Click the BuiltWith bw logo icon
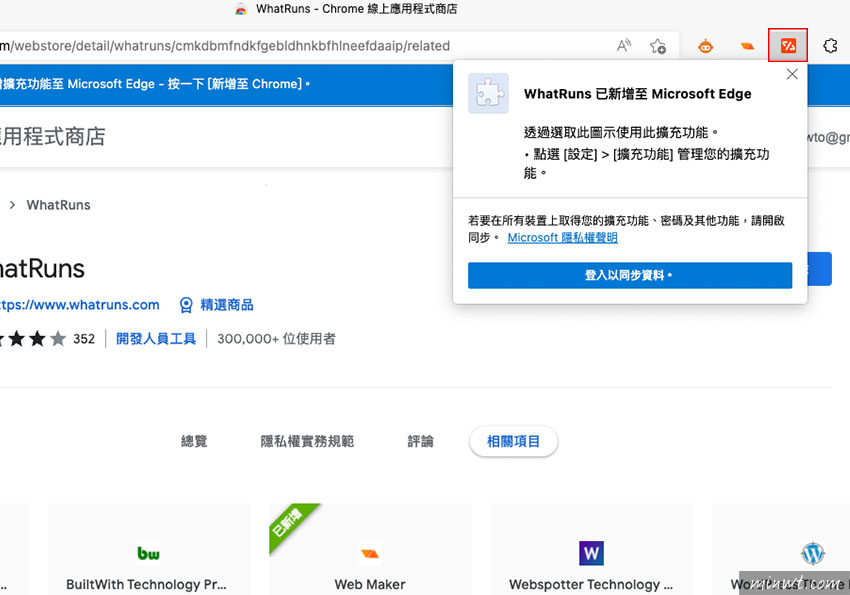The width and height of the screenshot is (850, 595). point(148,553)
